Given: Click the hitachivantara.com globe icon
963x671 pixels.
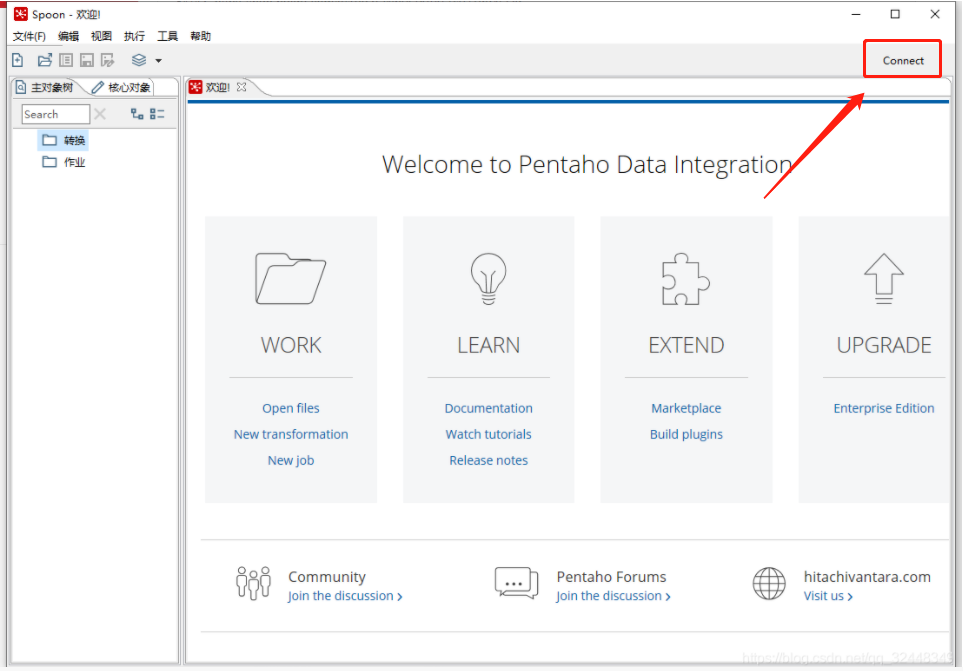Looking at the screenshot, I should coord(769,583).
